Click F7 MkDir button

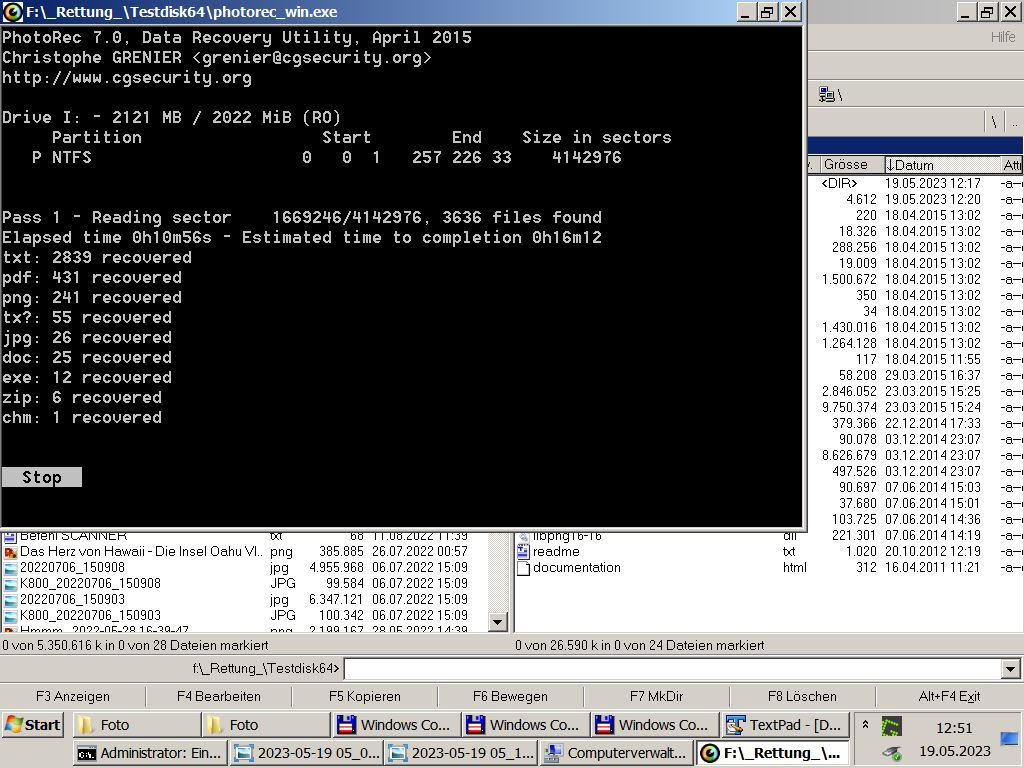[x=656, y=696]
